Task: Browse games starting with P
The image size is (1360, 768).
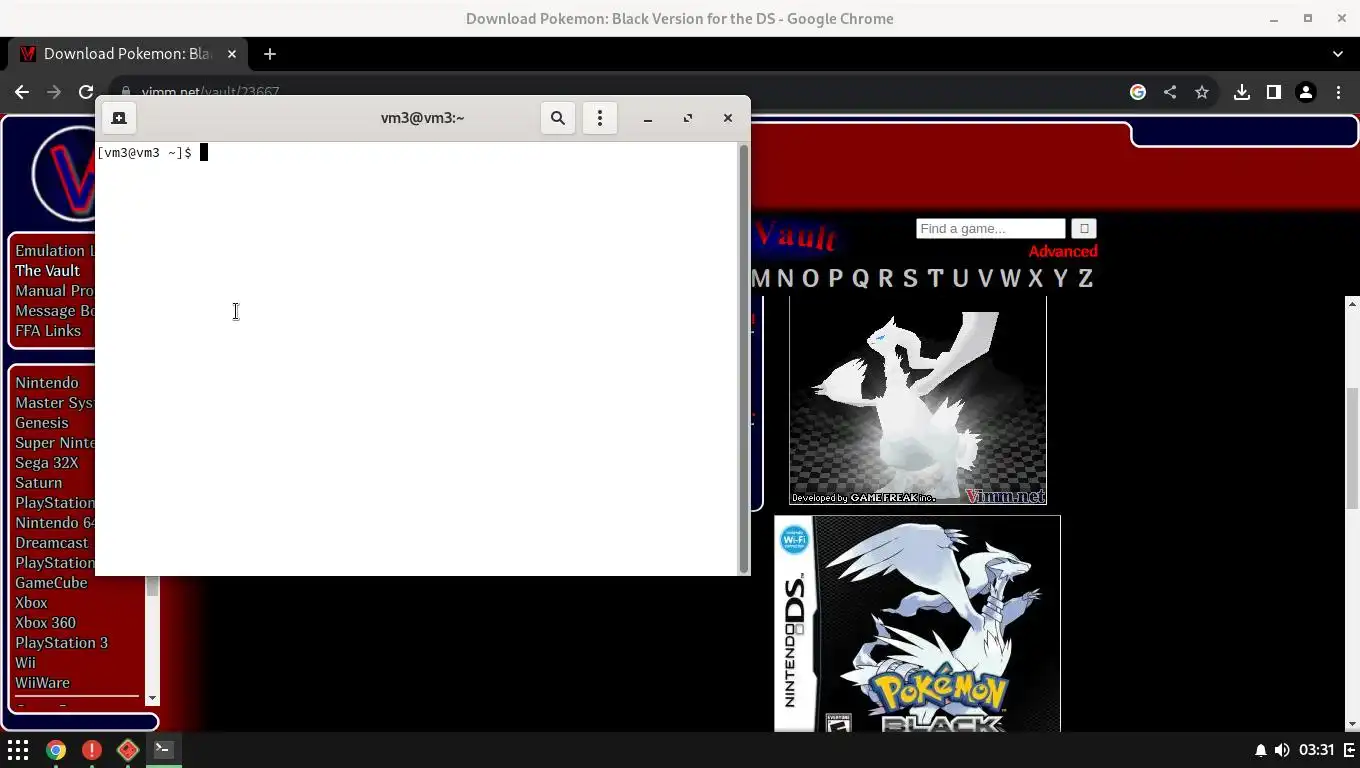Action: coord(836,279)
